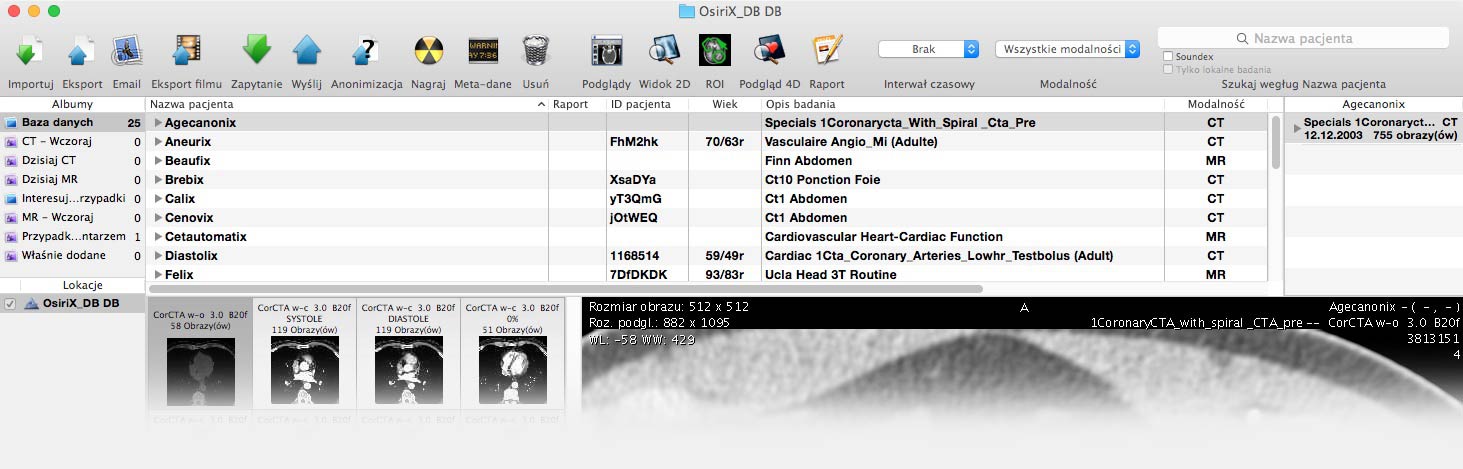Open the Raport icon

826,50
